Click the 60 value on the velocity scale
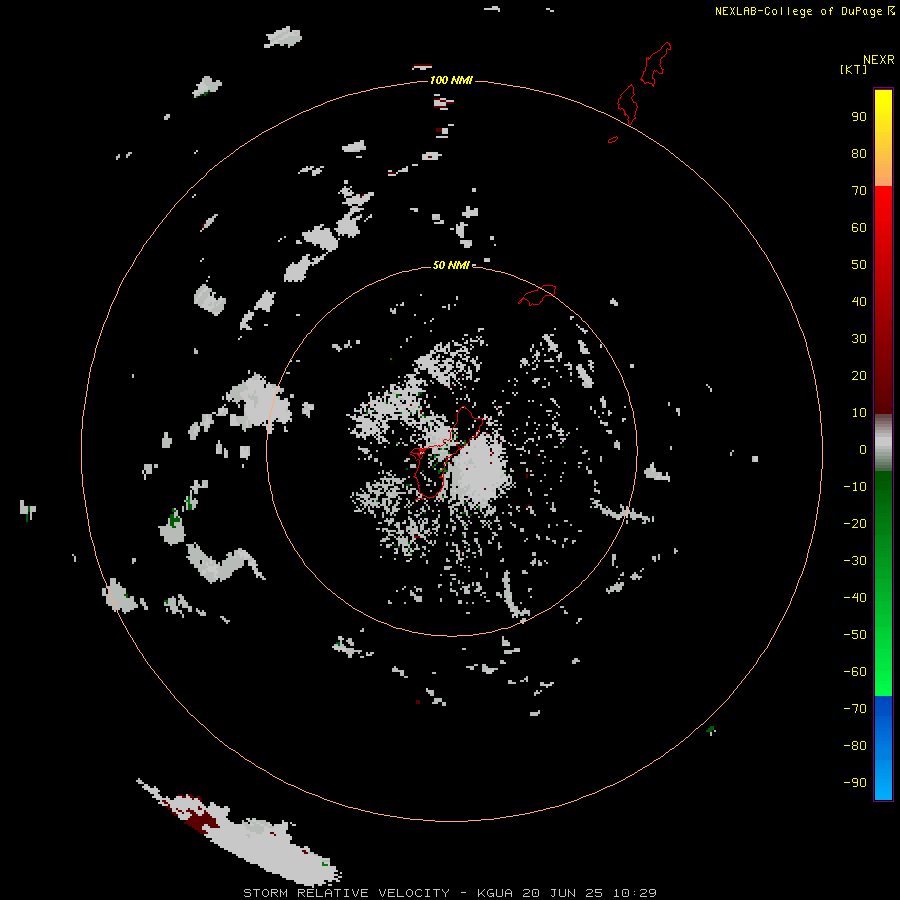The height and width of the screenshot is (900, 900). click(859, 228)
